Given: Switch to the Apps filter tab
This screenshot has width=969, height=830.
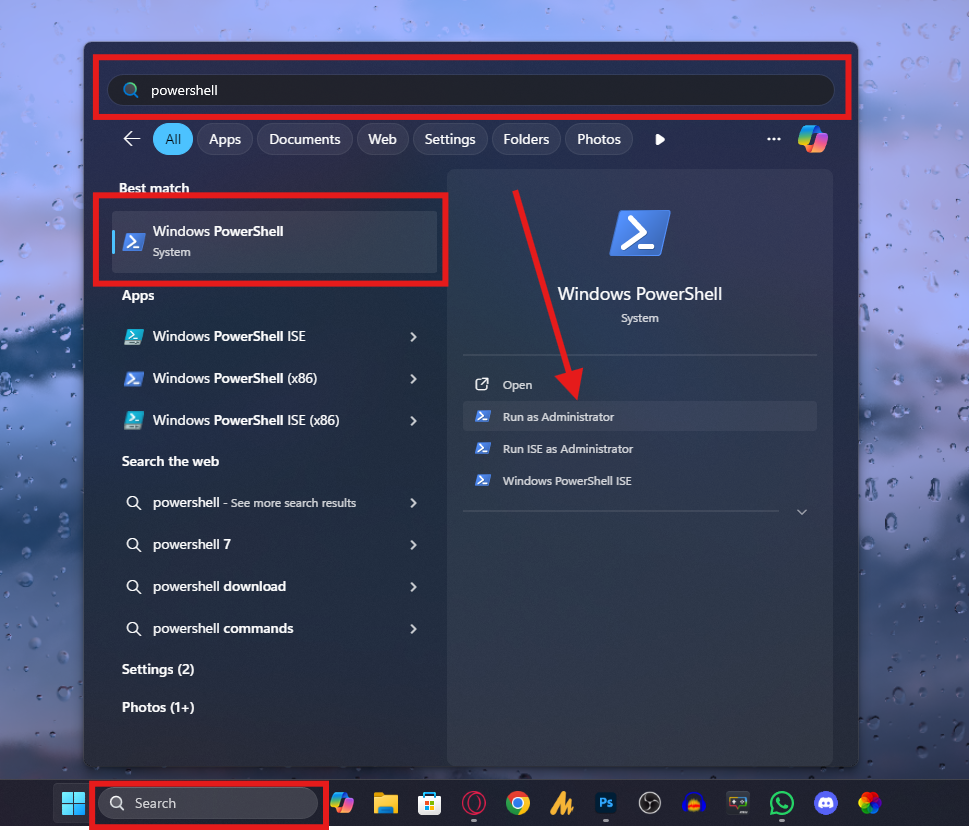Looking at the screenshot, I should click(x=225, y=139).
